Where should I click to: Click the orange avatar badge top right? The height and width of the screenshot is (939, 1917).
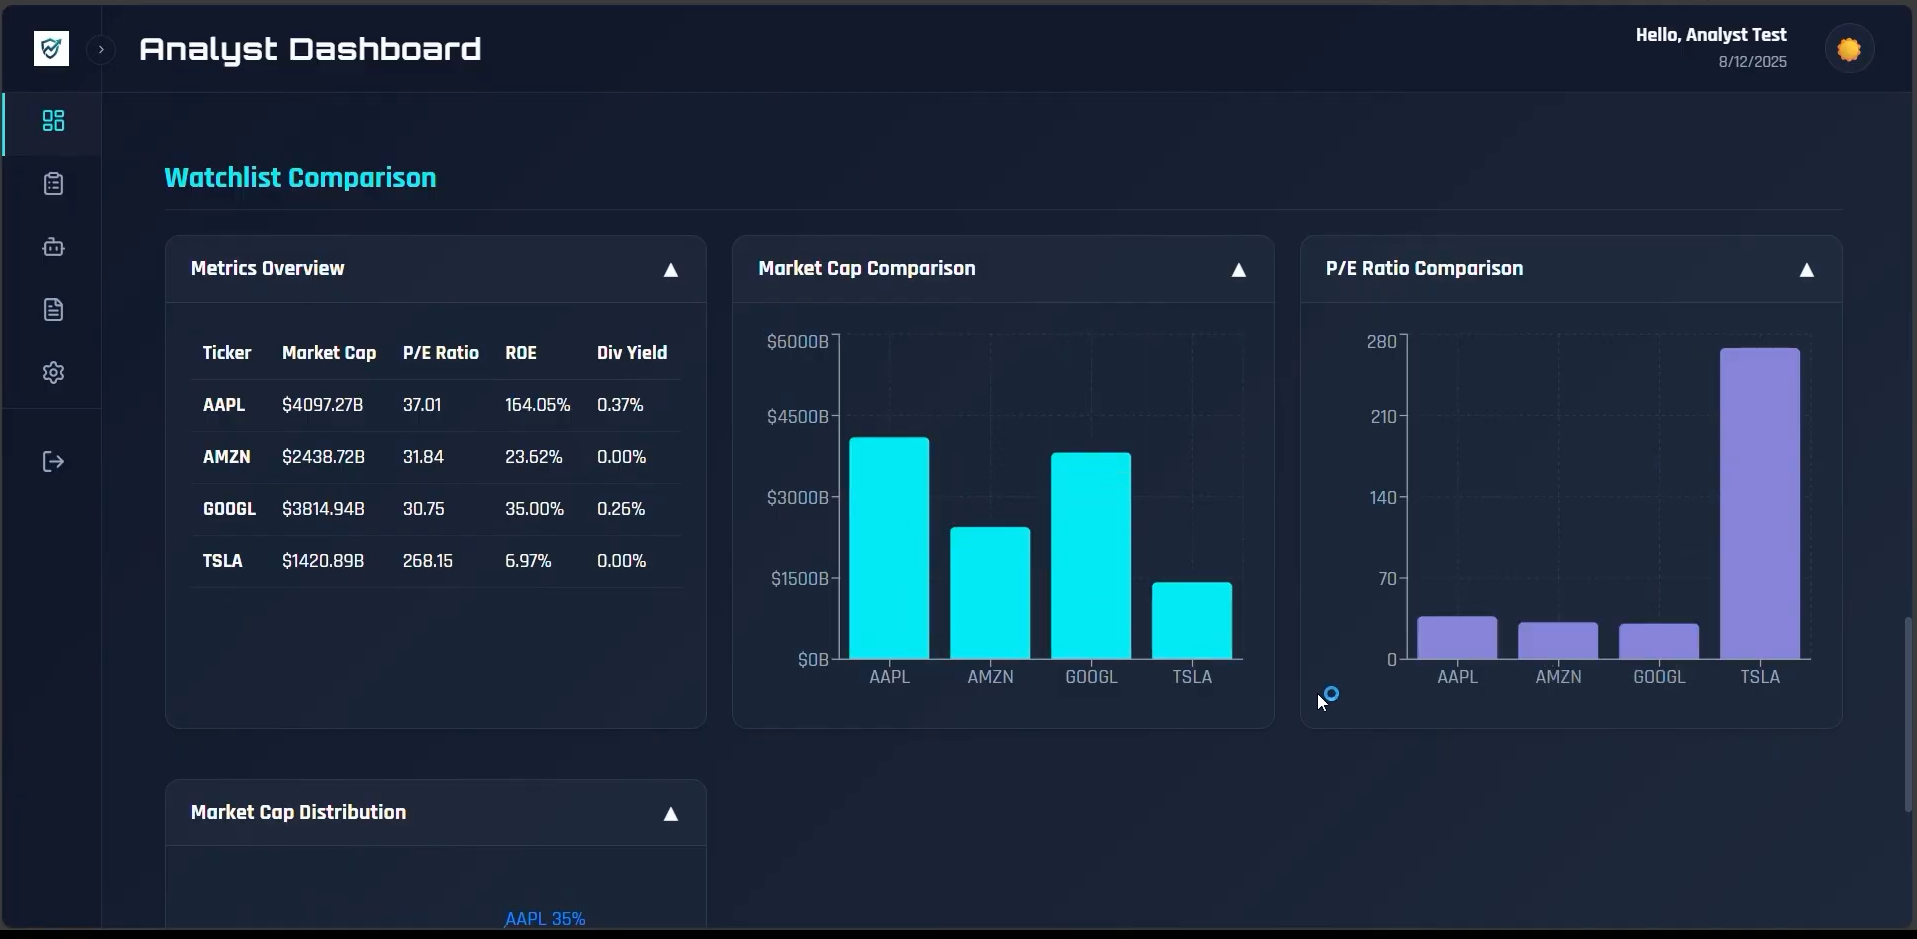tap(1849, 48)
